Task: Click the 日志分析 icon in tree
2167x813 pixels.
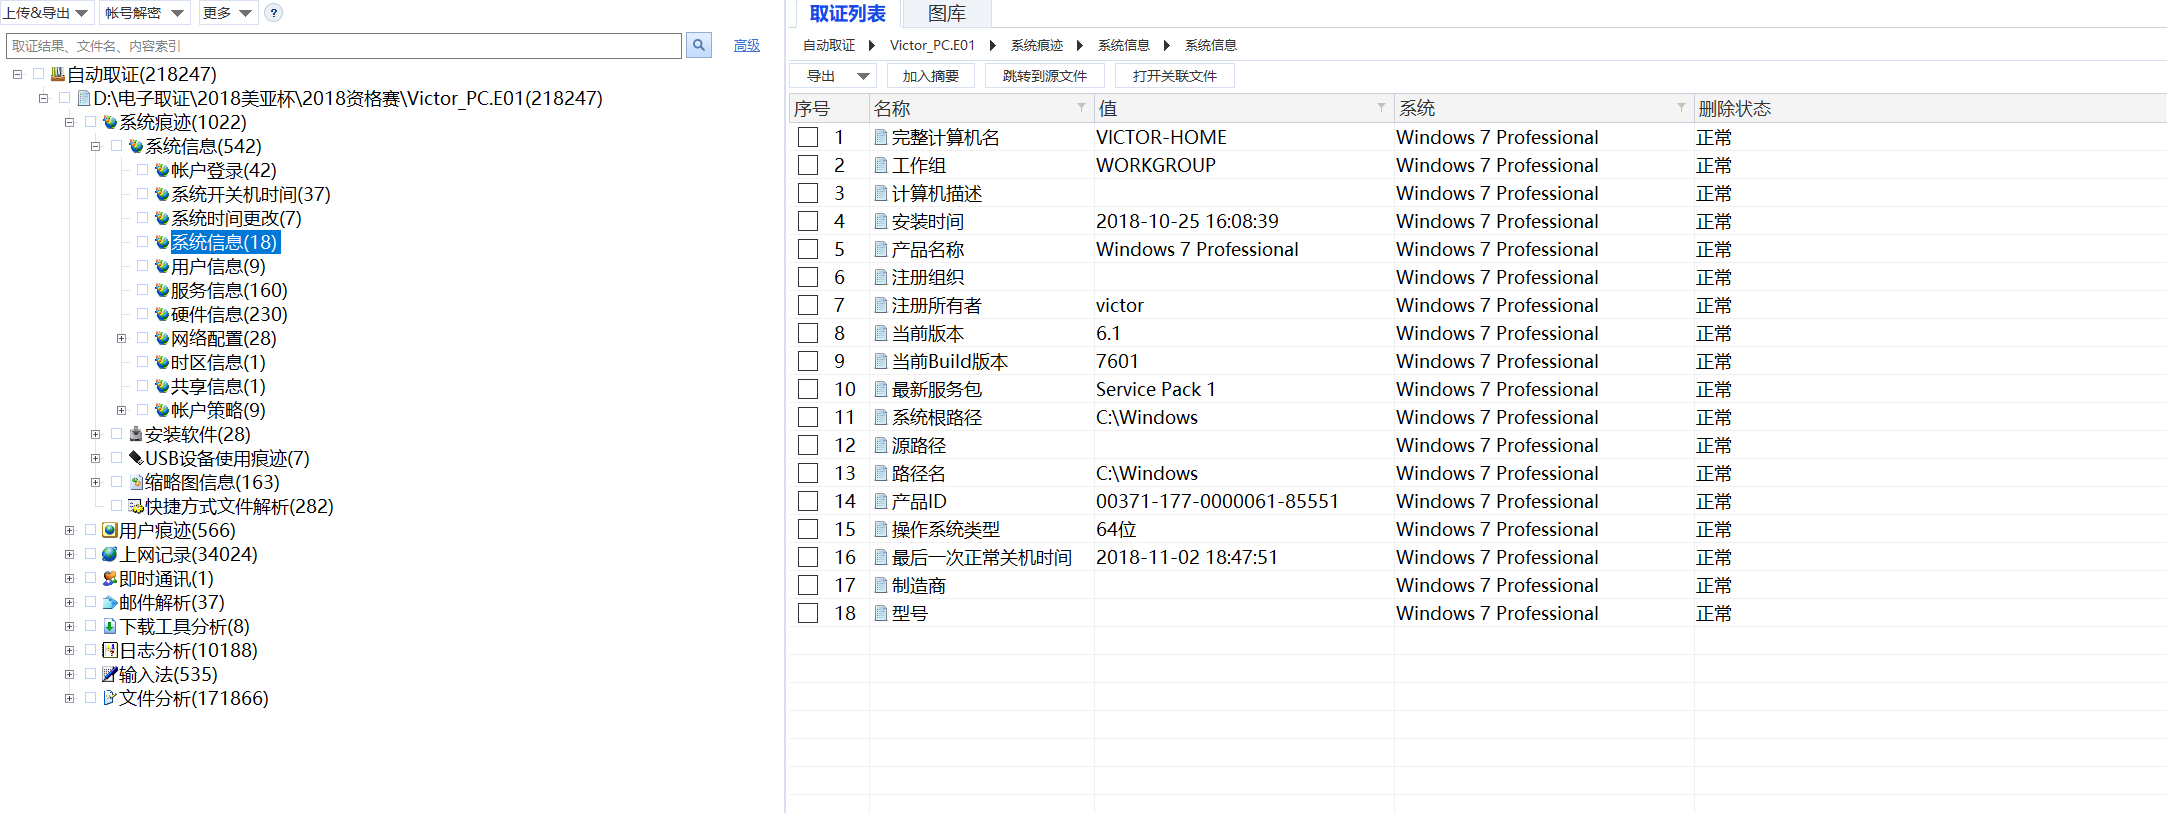Action: (x=109, y=650)
